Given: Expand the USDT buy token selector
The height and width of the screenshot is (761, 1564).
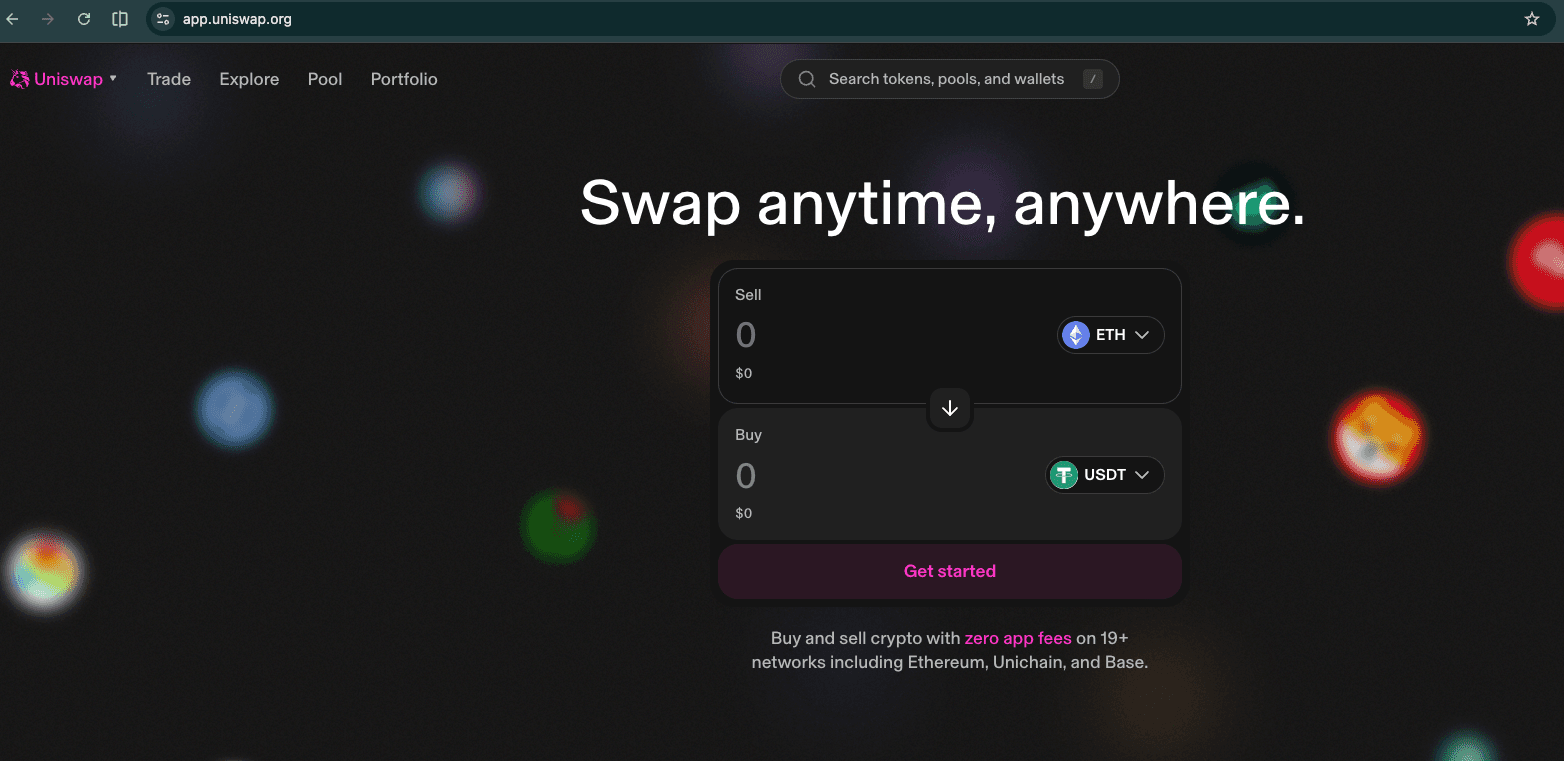Looking at the screenshot, I should click(x=1105, y=475).
